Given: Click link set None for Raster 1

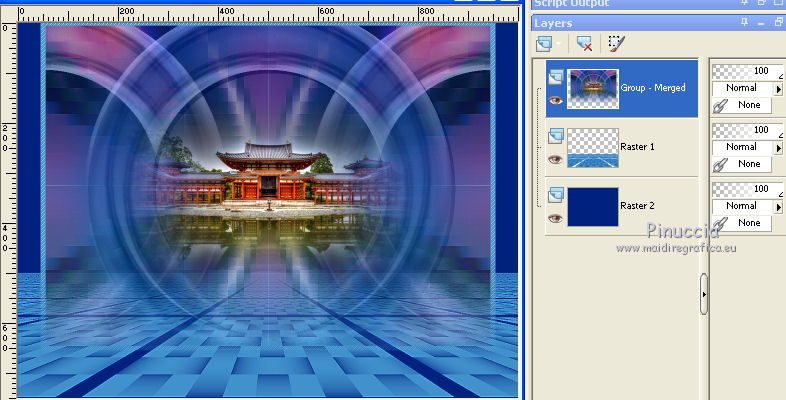Looking at the screenshot, I should point(749,164).
